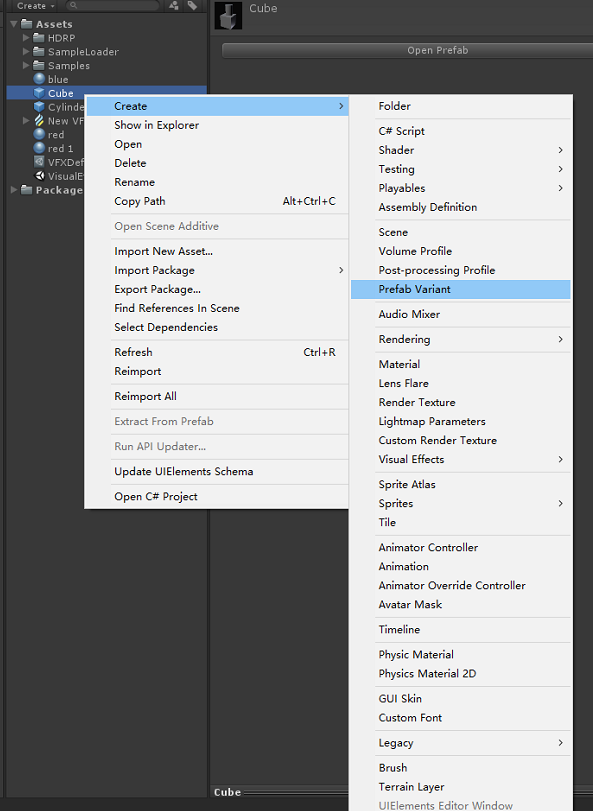Click the hierarchy filter icon next to the label icon
The image size is (593, 811).
[172, 5]
